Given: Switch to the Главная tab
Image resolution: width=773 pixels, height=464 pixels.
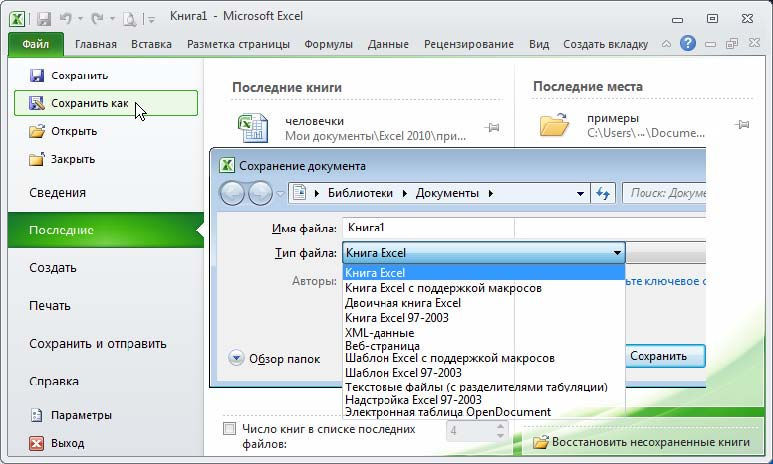Looking at the screenshot, I should tap(96, 44).
